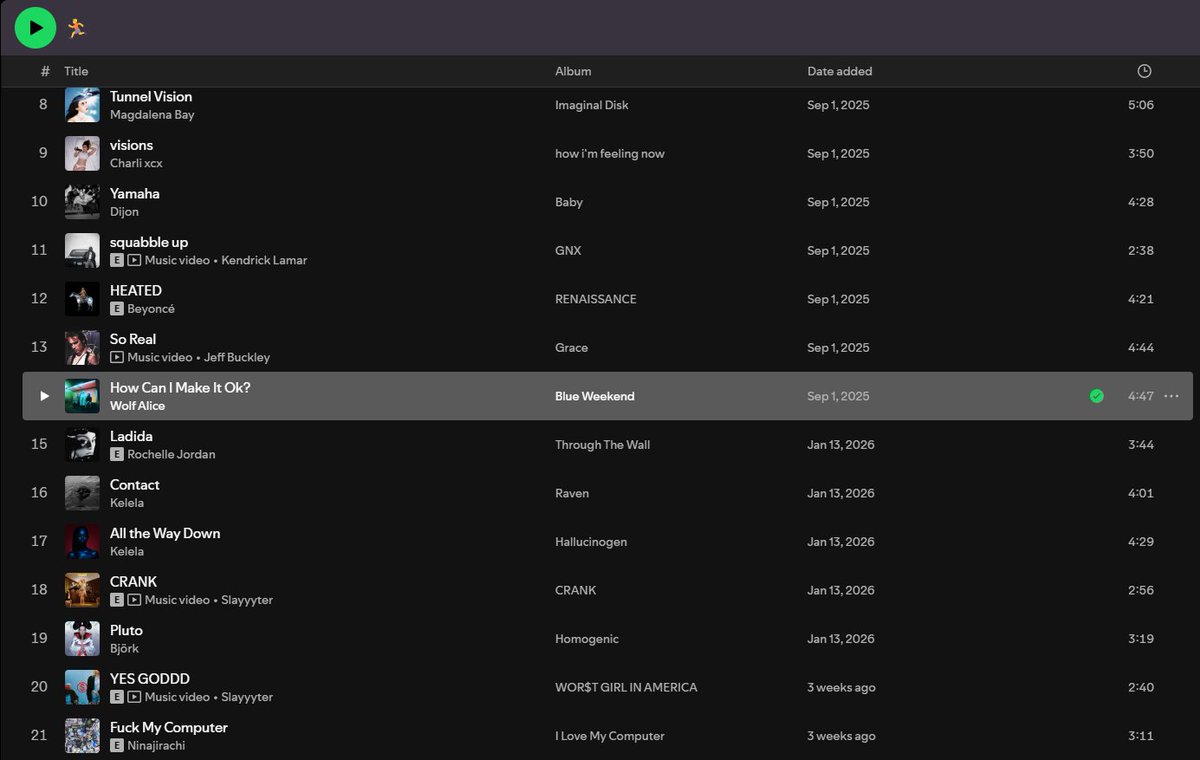
Task: Play How Can I Make It Ok? track
Action: point(44,396)
